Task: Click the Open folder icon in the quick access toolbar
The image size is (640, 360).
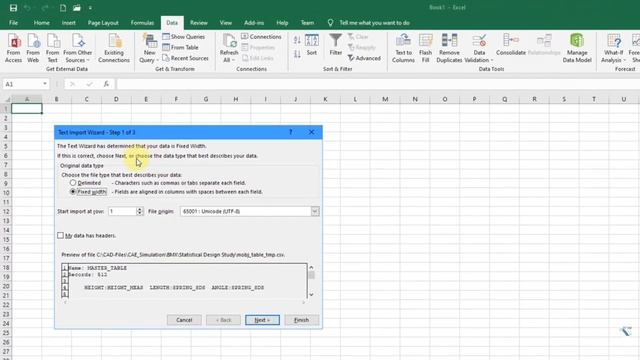Action: click(x=77, y=8)
